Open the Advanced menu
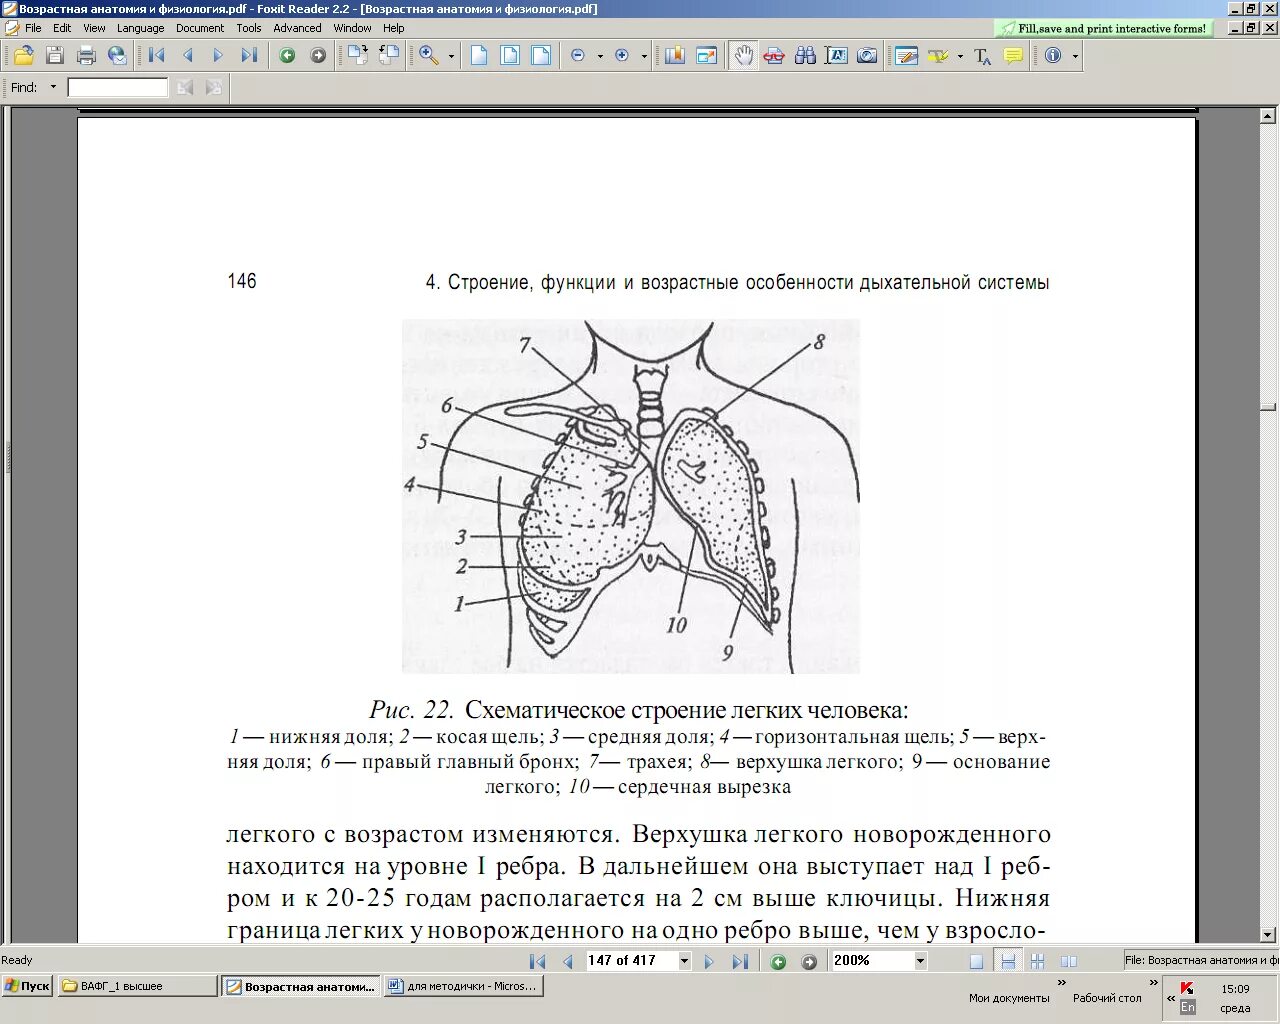The height and width of the screenshot is (1024, 1280). [297, 28]
